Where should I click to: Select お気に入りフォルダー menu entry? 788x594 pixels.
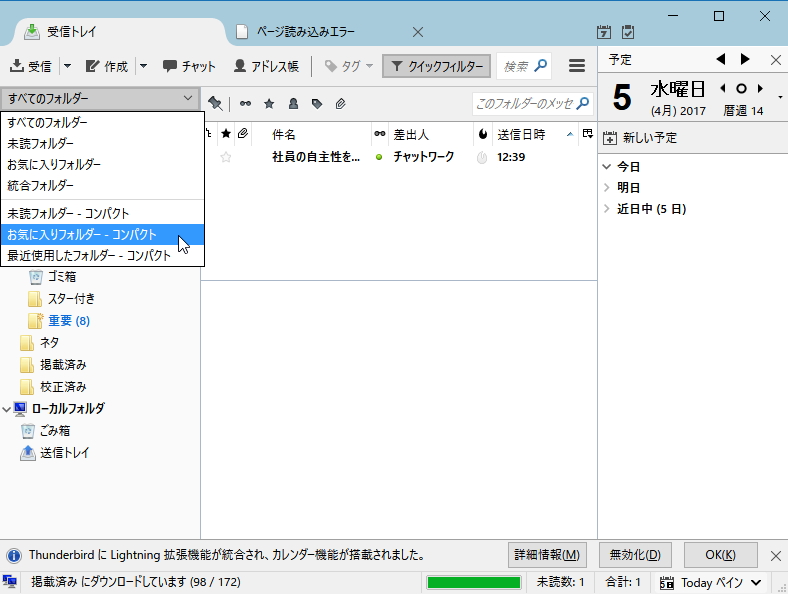pyautogui.click(x=103, y=164)
